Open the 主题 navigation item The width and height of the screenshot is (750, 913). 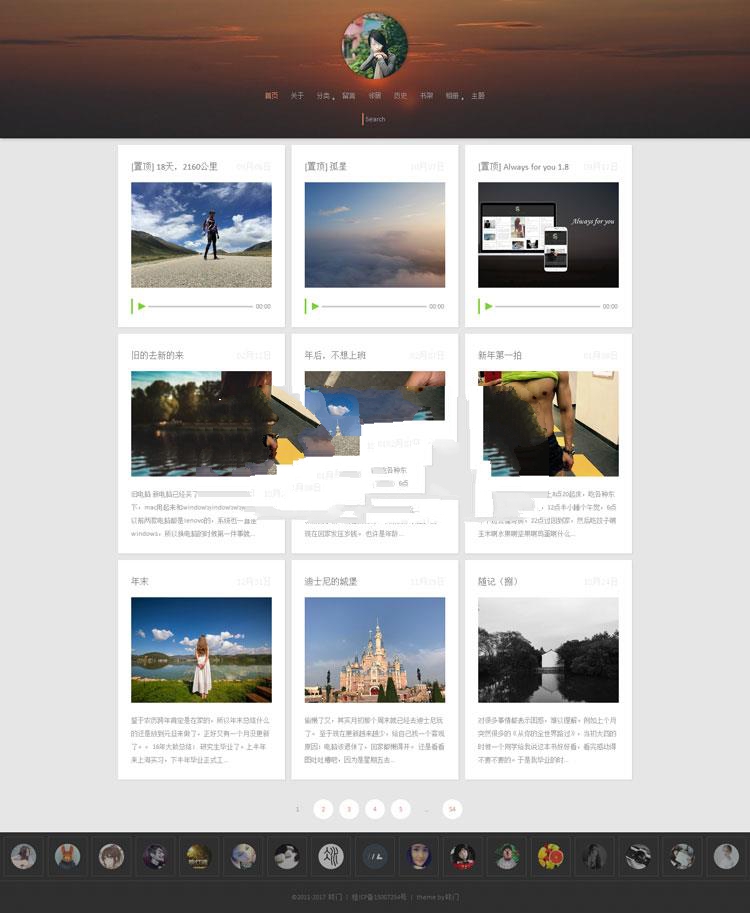coord(478,96)
